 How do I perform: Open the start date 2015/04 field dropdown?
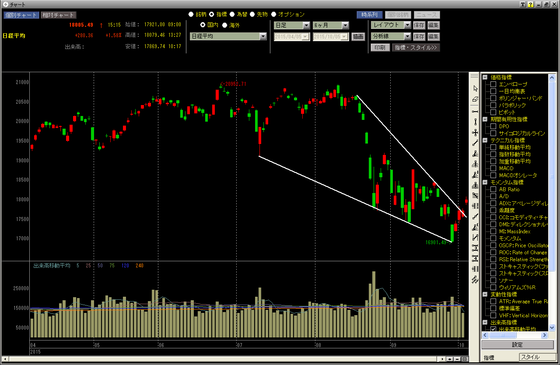coord(306,37)
